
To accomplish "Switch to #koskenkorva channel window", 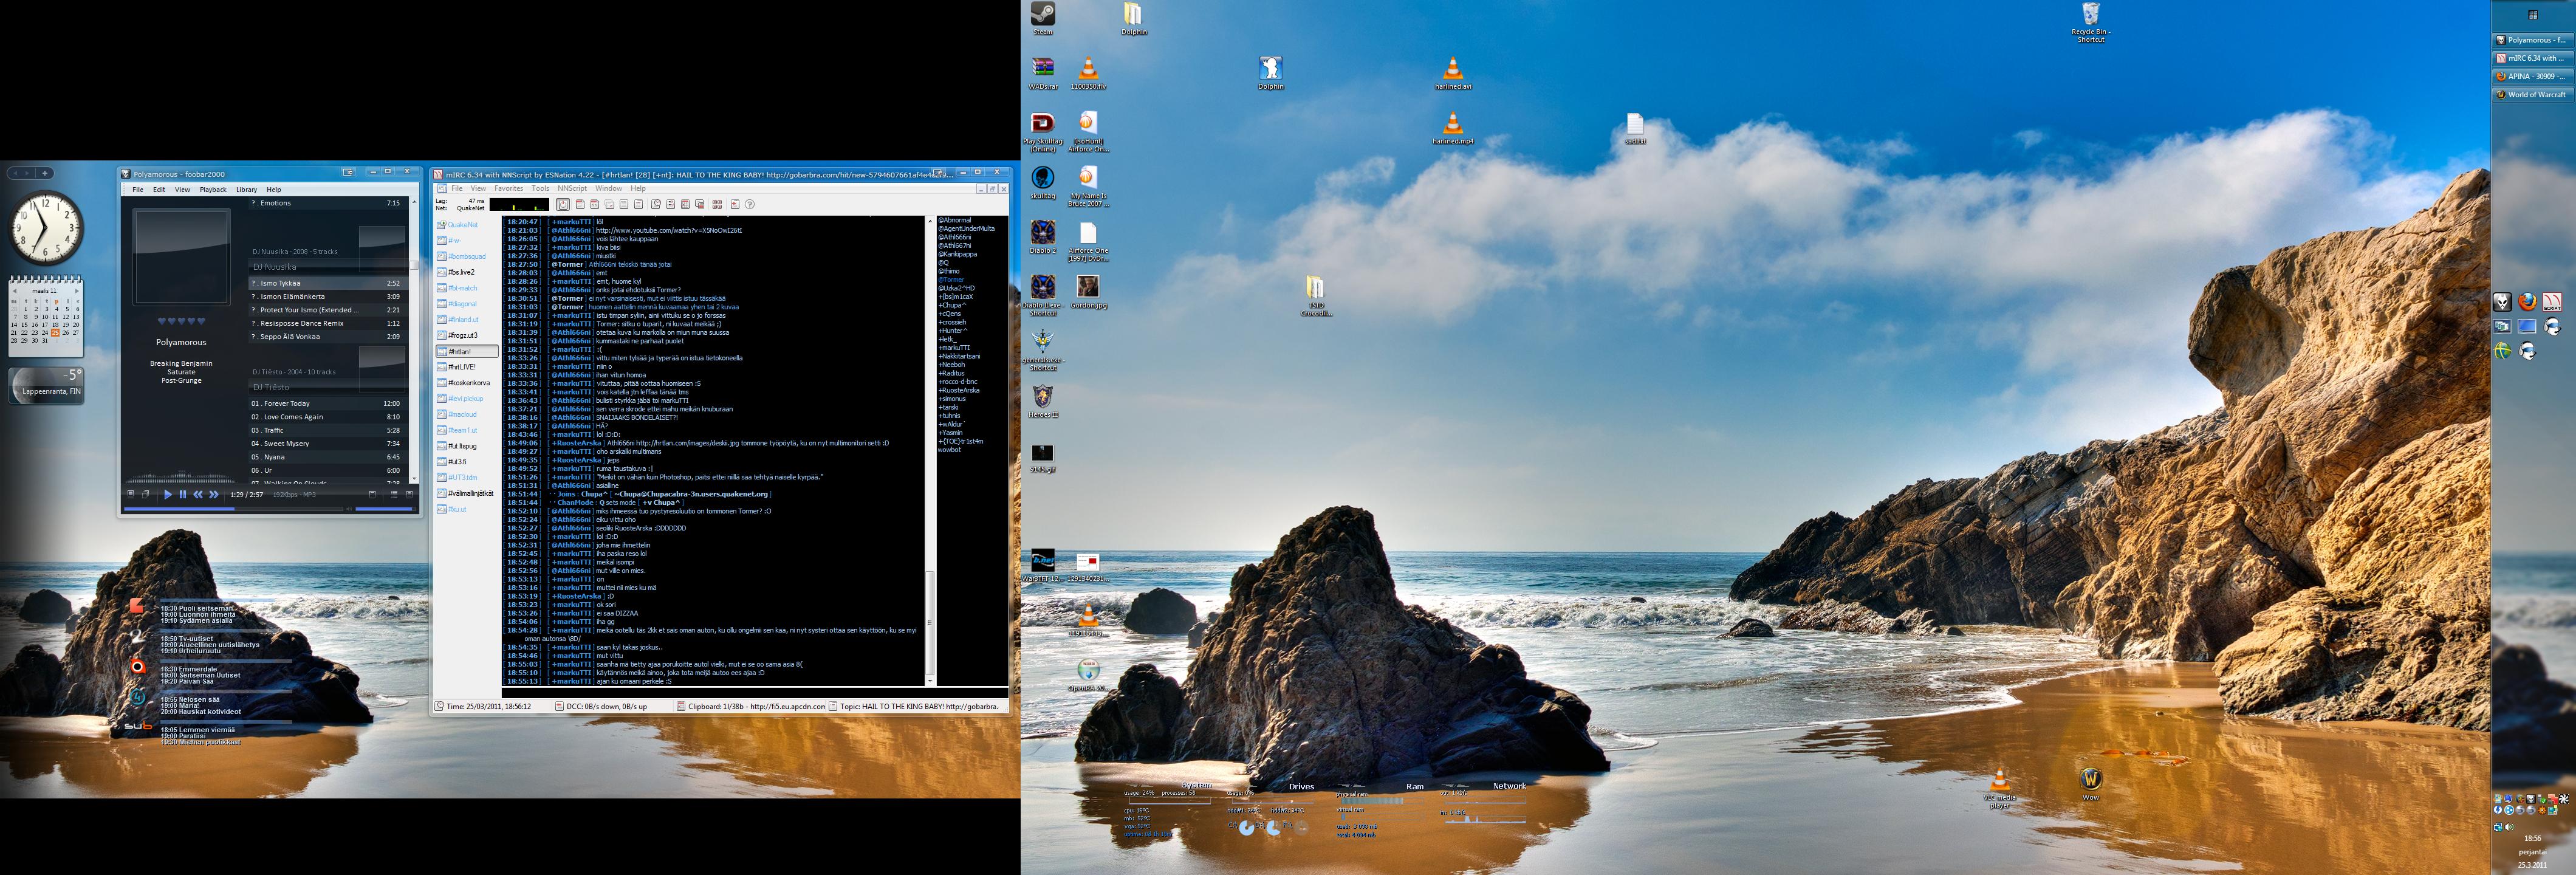I will pyautogui.click(x=468, y=383).
